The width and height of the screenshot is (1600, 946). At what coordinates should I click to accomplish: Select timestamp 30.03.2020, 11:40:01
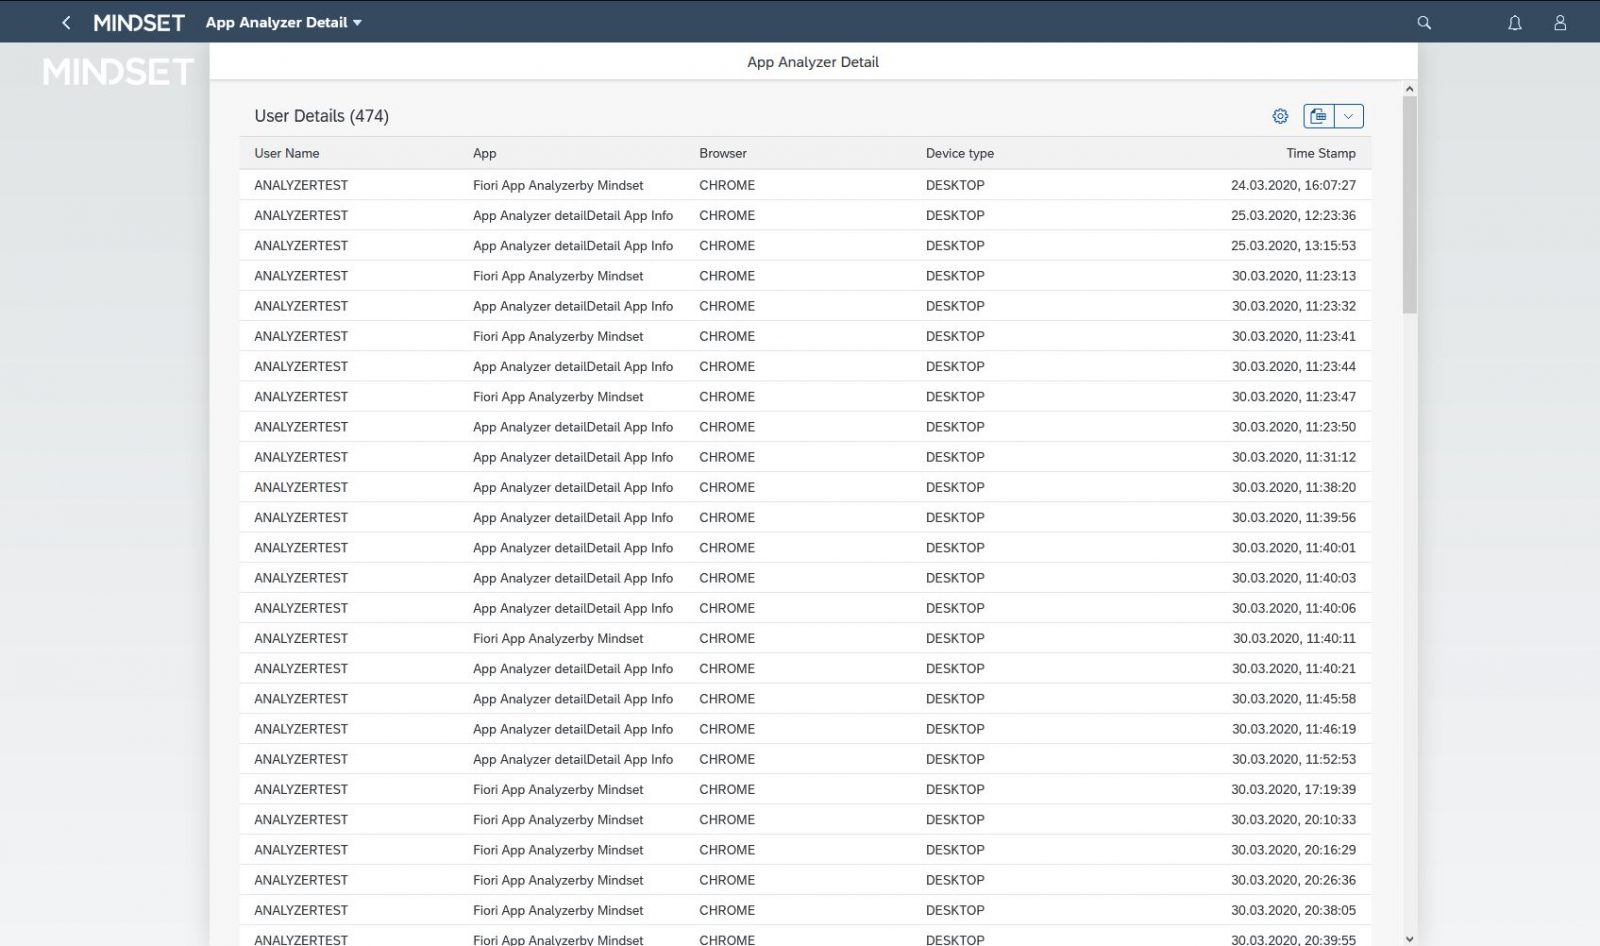(x=1294, y=547)
